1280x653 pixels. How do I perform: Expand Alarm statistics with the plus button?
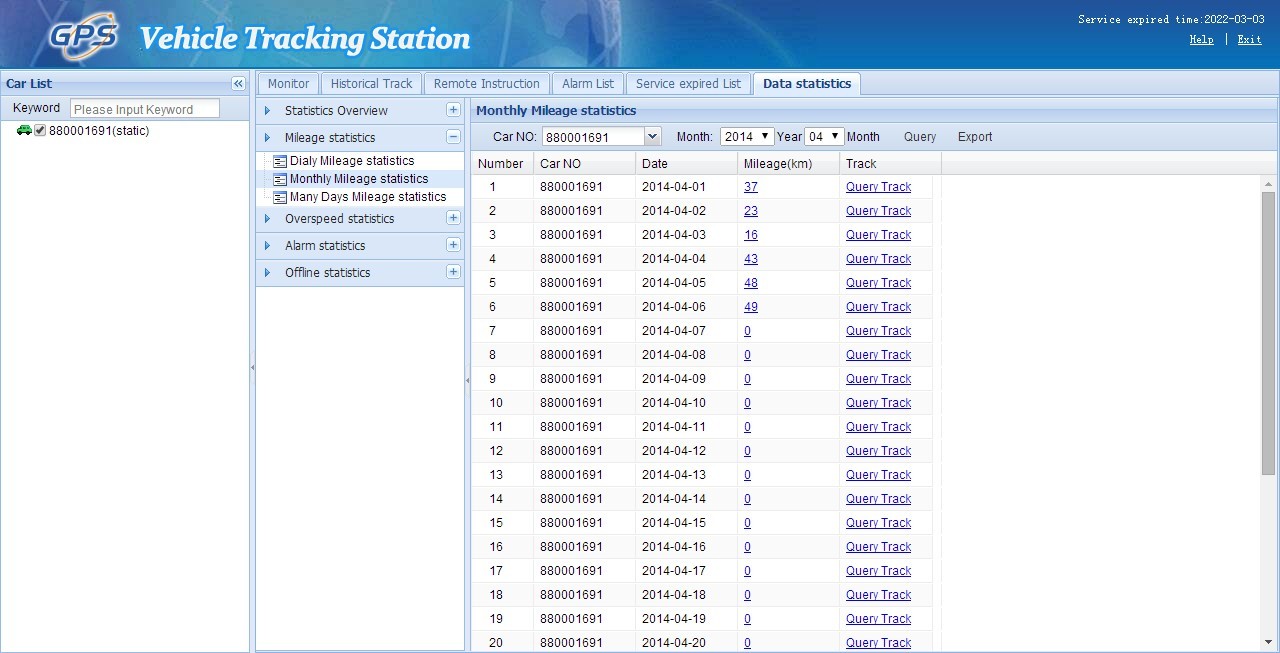[x=453, y=245]
